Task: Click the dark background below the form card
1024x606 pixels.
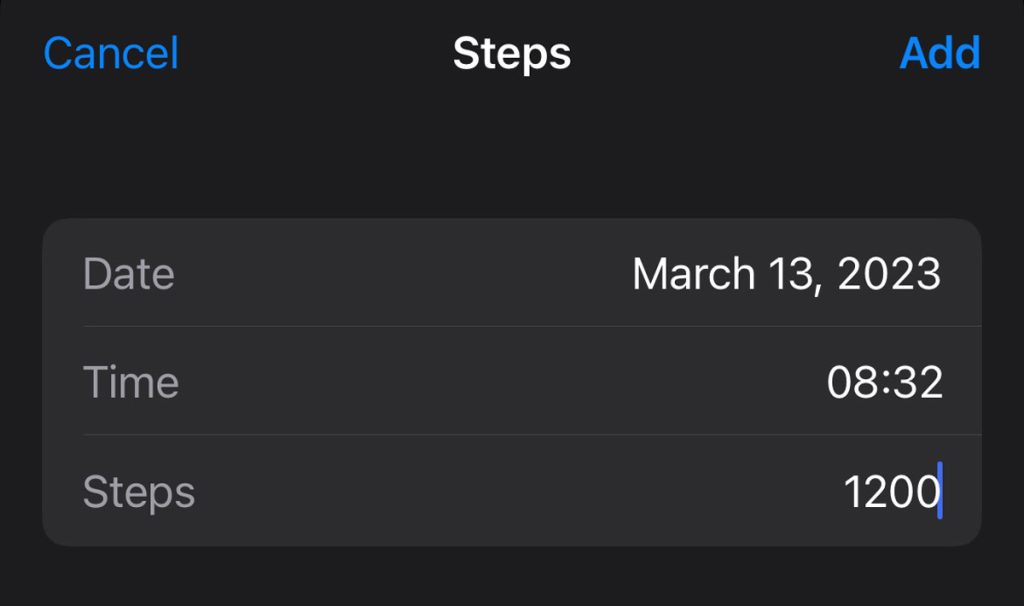Action: pos(511,578)
